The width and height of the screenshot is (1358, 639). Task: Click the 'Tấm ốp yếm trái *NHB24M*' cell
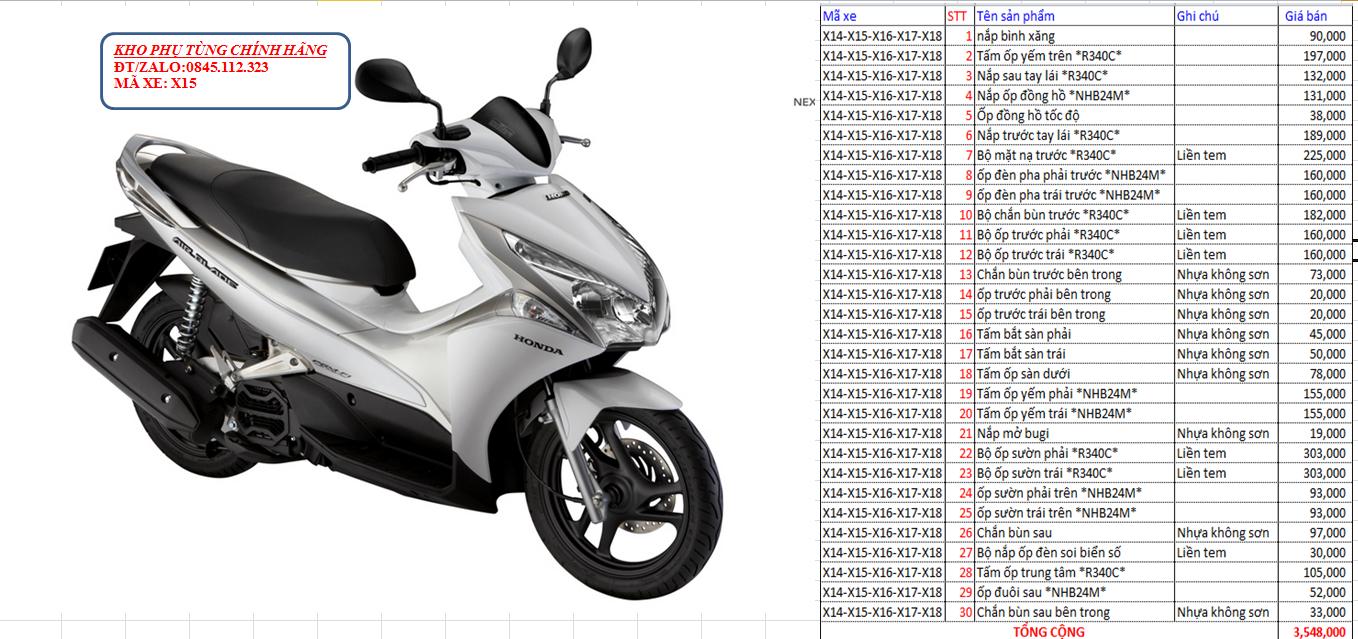tap(1074, 413)
